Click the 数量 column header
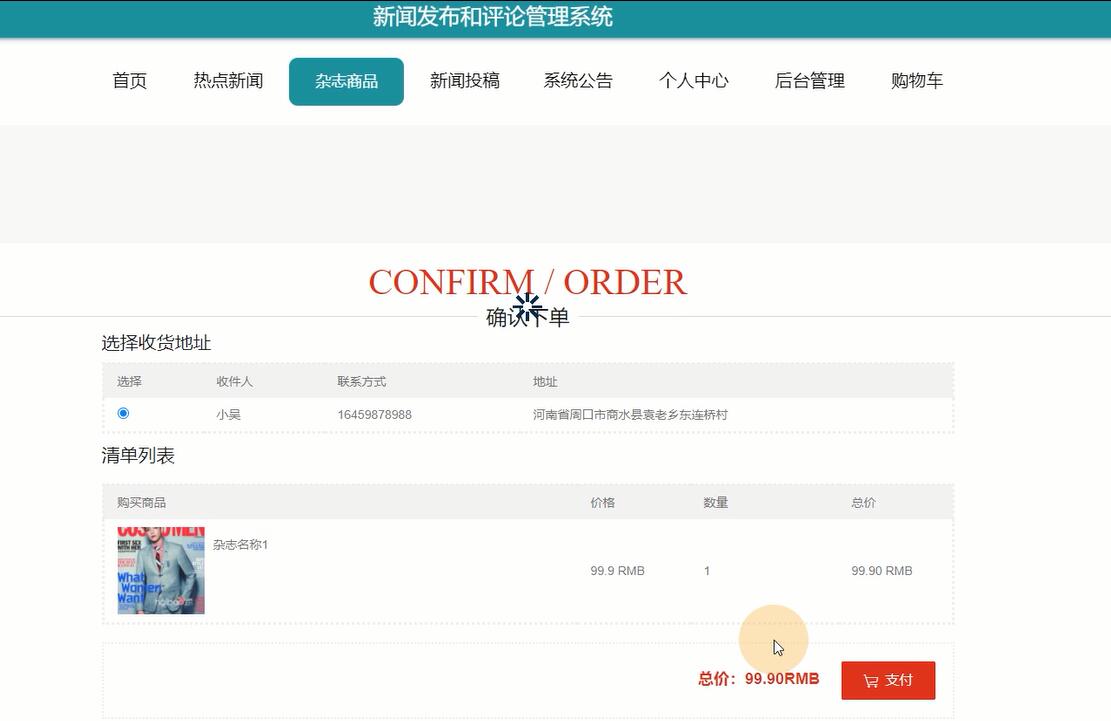 click(716, 503)
